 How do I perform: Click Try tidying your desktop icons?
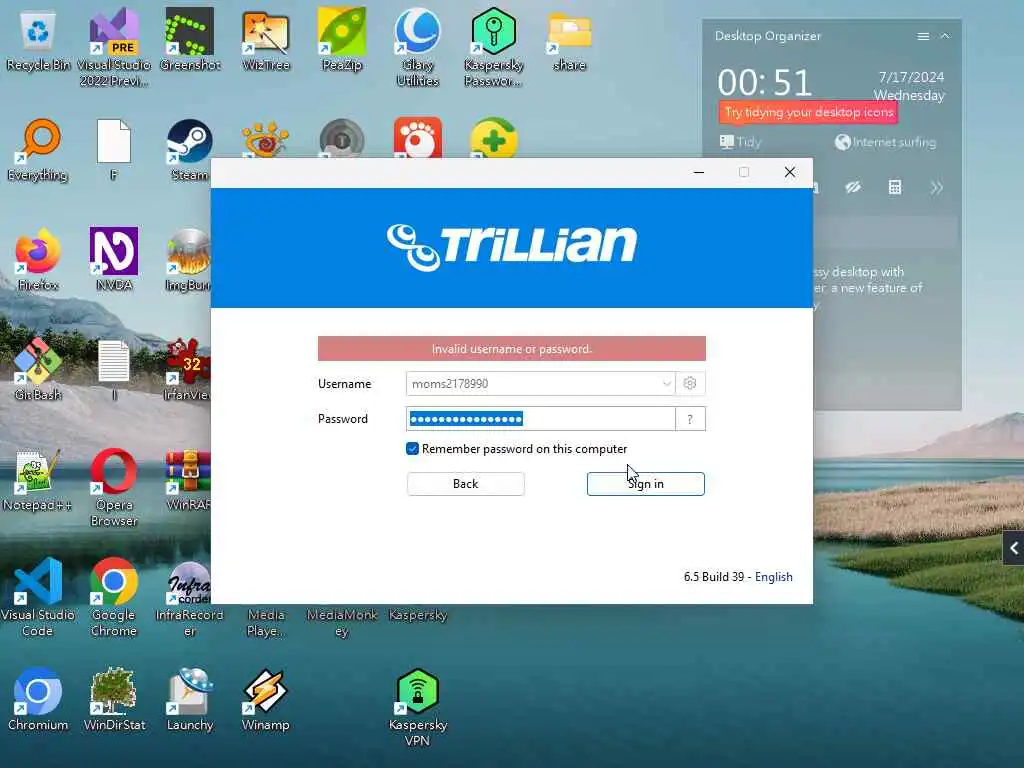point(808,112)
